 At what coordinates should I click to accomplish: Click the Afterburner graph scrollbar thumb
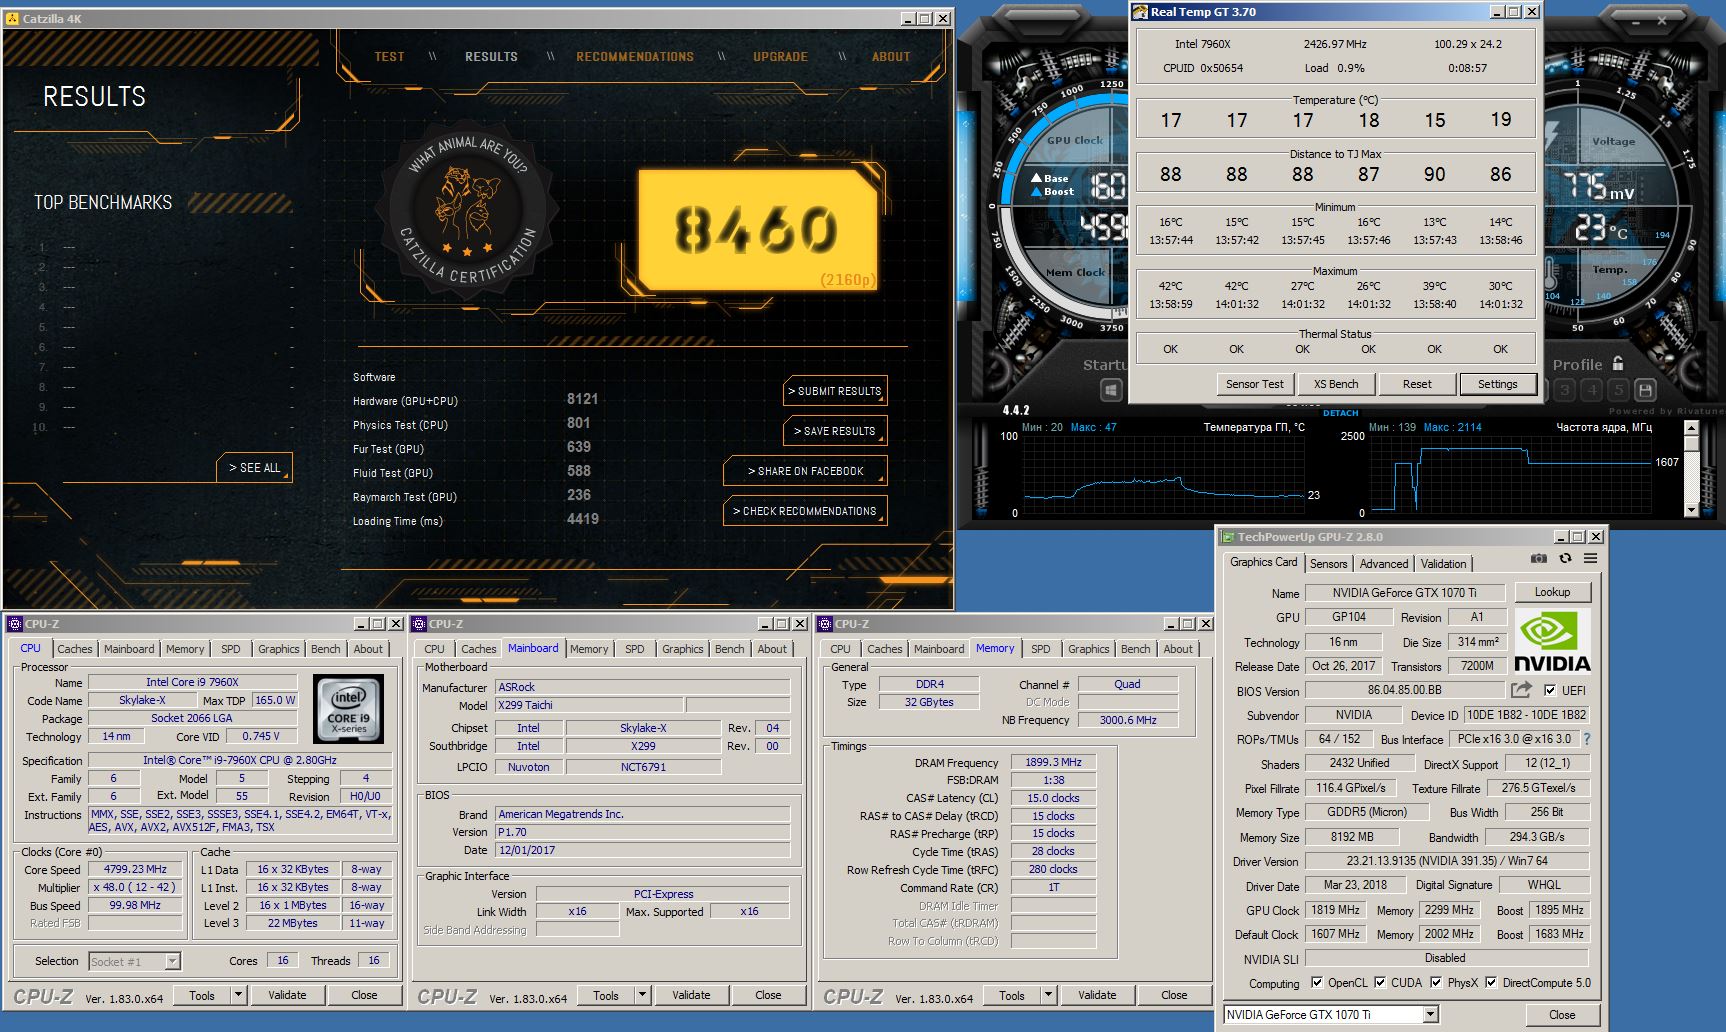[x=1691, y=442]
